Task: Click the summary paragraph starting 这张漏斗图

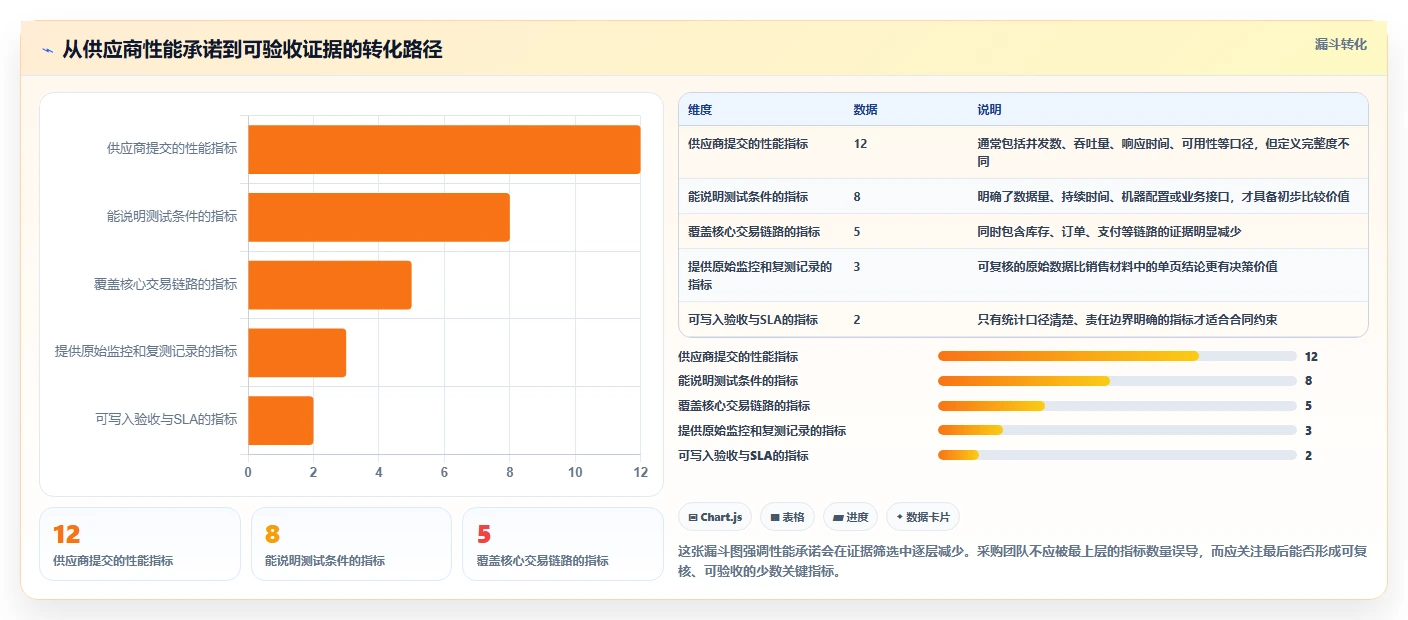Action: [x=1022, y=561]
